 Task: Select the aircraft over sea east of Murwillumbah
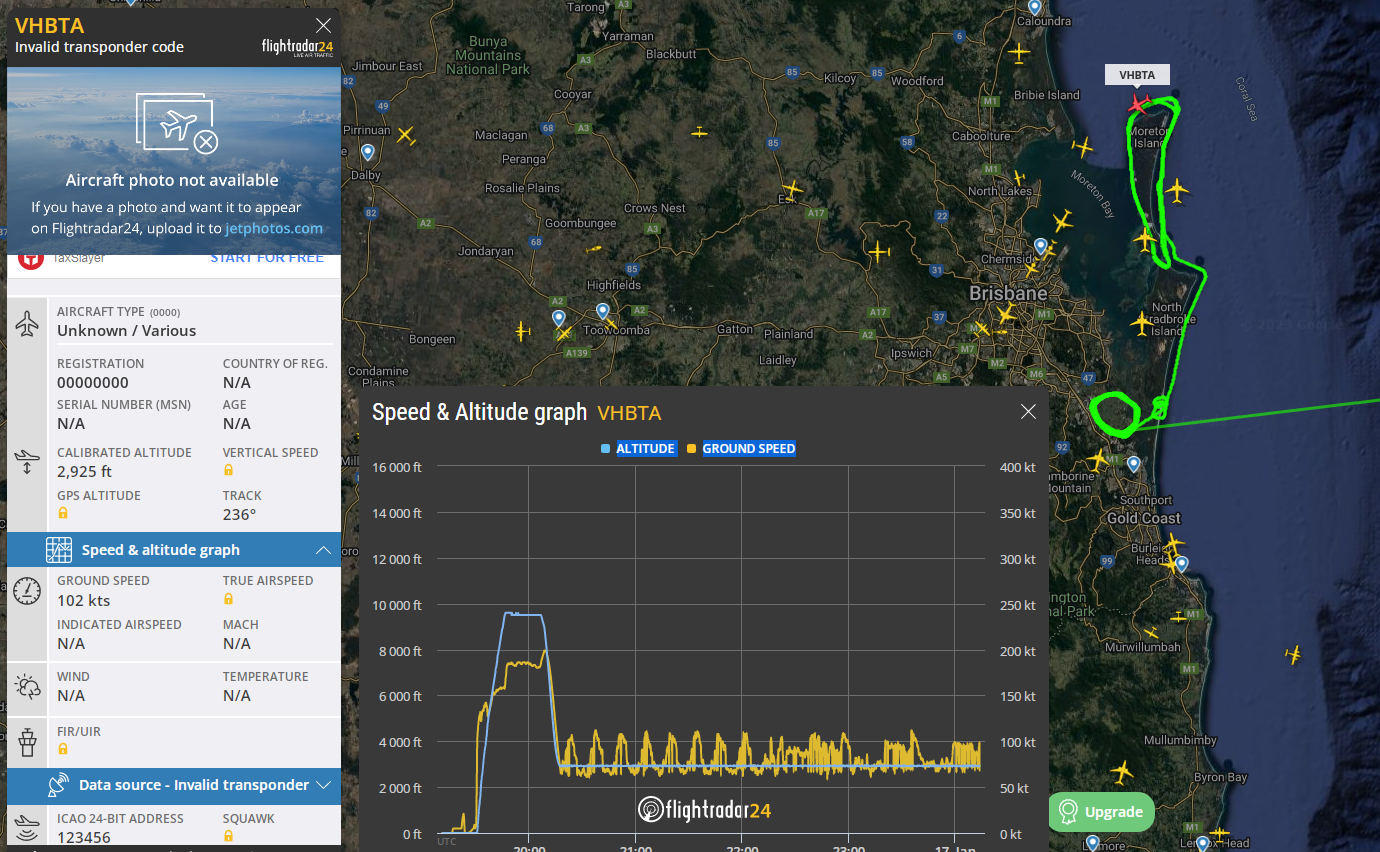[x=1293, y=655]
